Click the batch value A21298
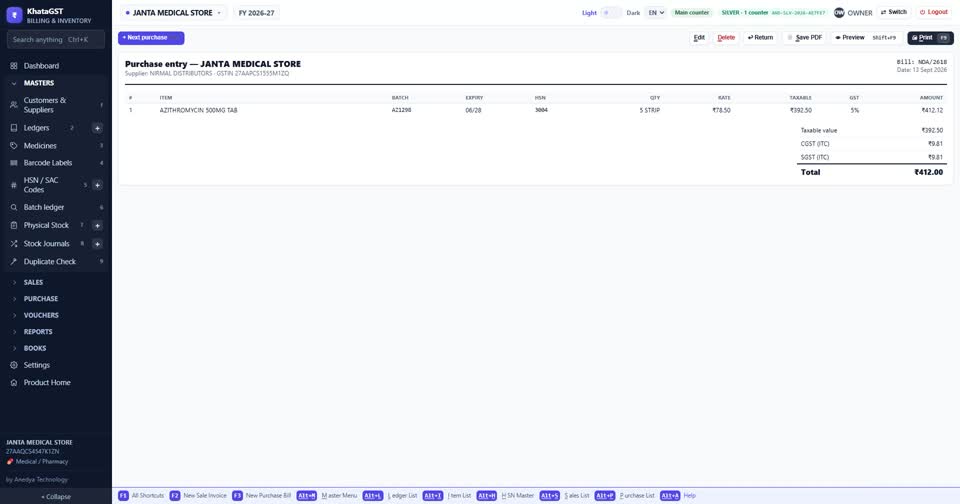The height and width of the screenshot is (504, 960). [402, 110]
